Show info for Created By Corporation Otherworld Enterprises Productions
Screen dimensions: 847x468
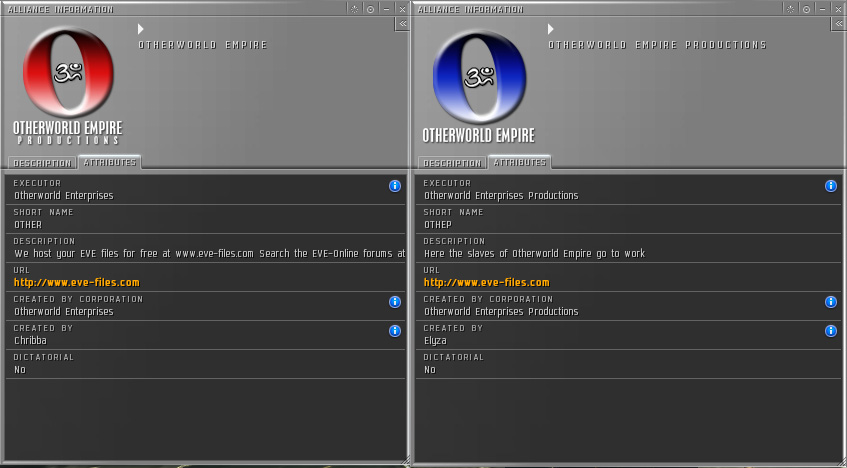(x=831, y=302)
